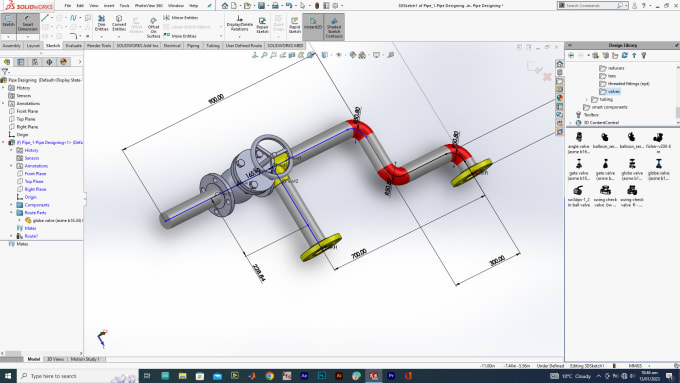This screenshot has width=680, height=383.
Task: Click Convert Entities tool
Action: coord(119,23)
